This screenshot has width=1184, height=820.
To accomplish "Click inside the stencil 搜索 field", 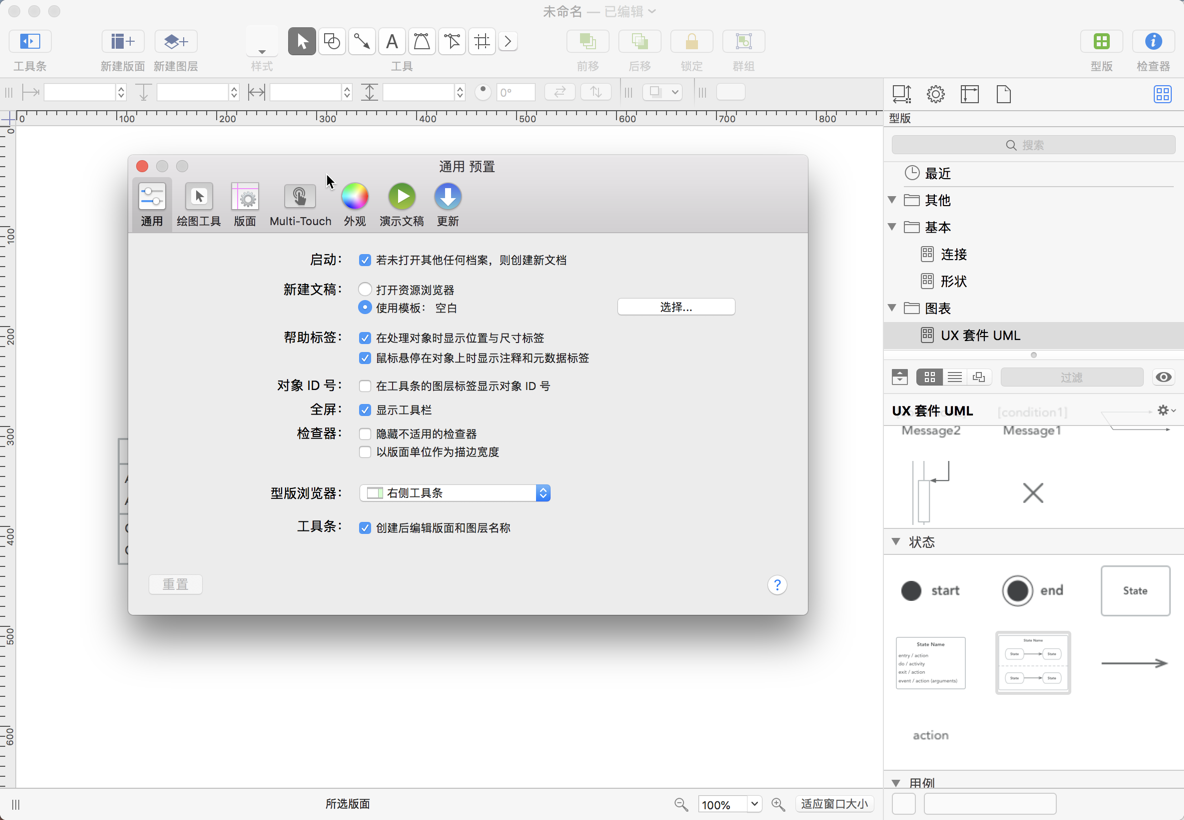I will click(1032, 144).
